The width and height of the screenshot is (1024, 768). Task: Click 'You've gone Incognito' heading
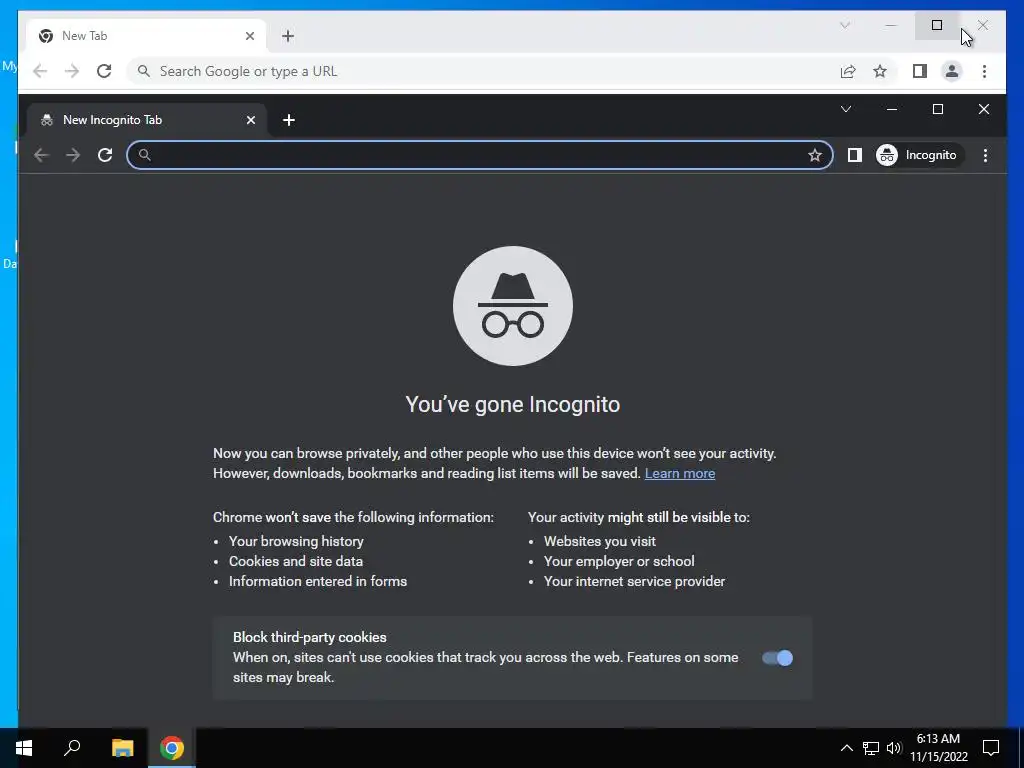pyautogui.click(x=513, y=404)
